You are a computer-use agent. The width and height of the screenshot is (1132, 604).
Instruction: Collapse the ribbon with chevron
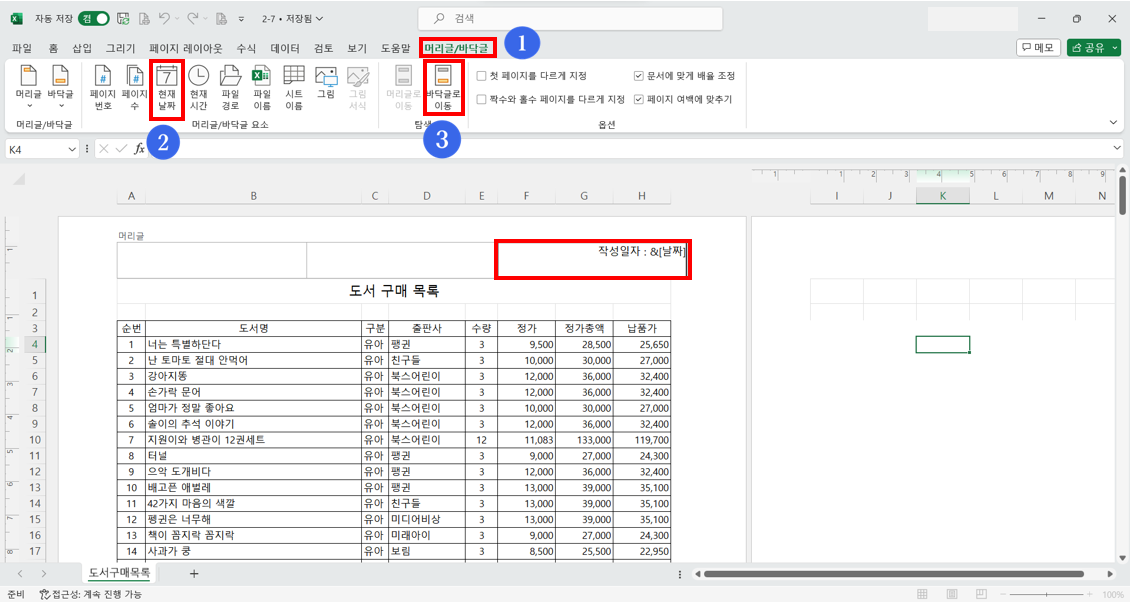tap(1113, 123)
